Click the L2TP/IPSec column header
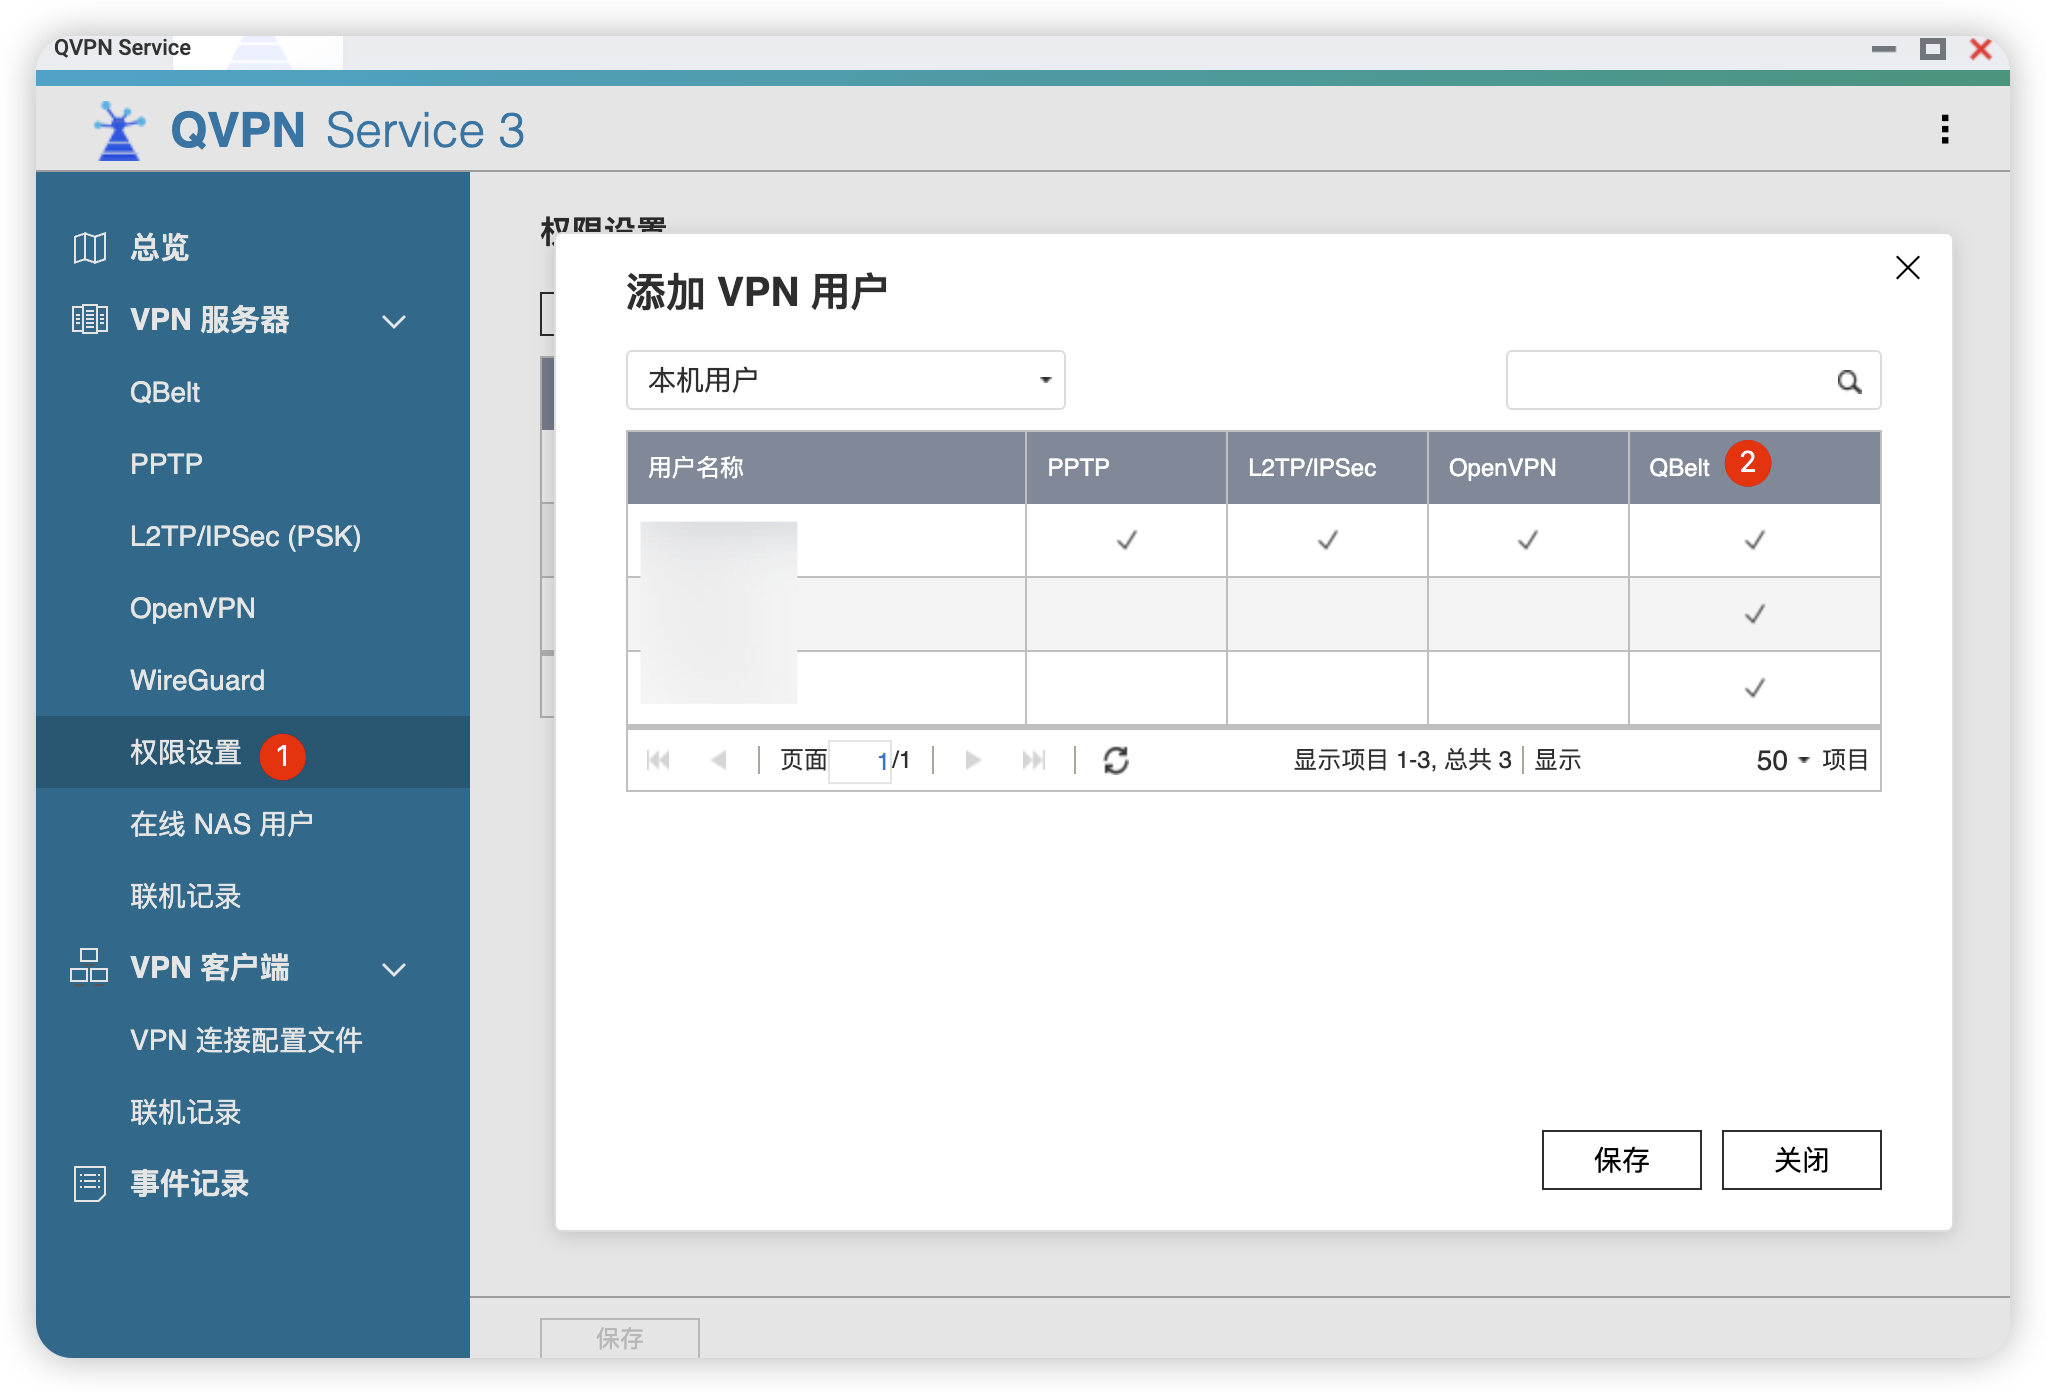 pos(1327,467)
